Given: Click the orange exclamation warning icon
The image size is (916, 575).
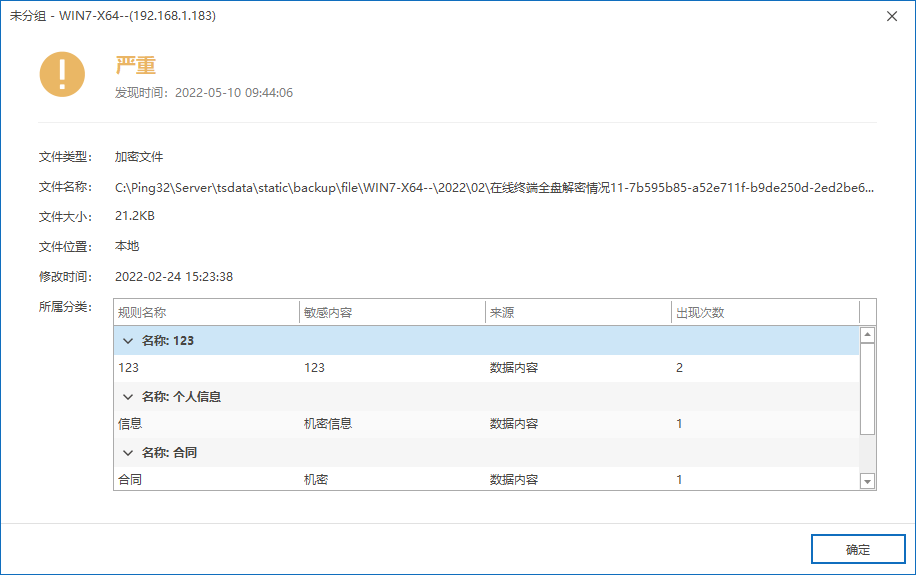Looking at the screenshot, I should click(62, 74).
